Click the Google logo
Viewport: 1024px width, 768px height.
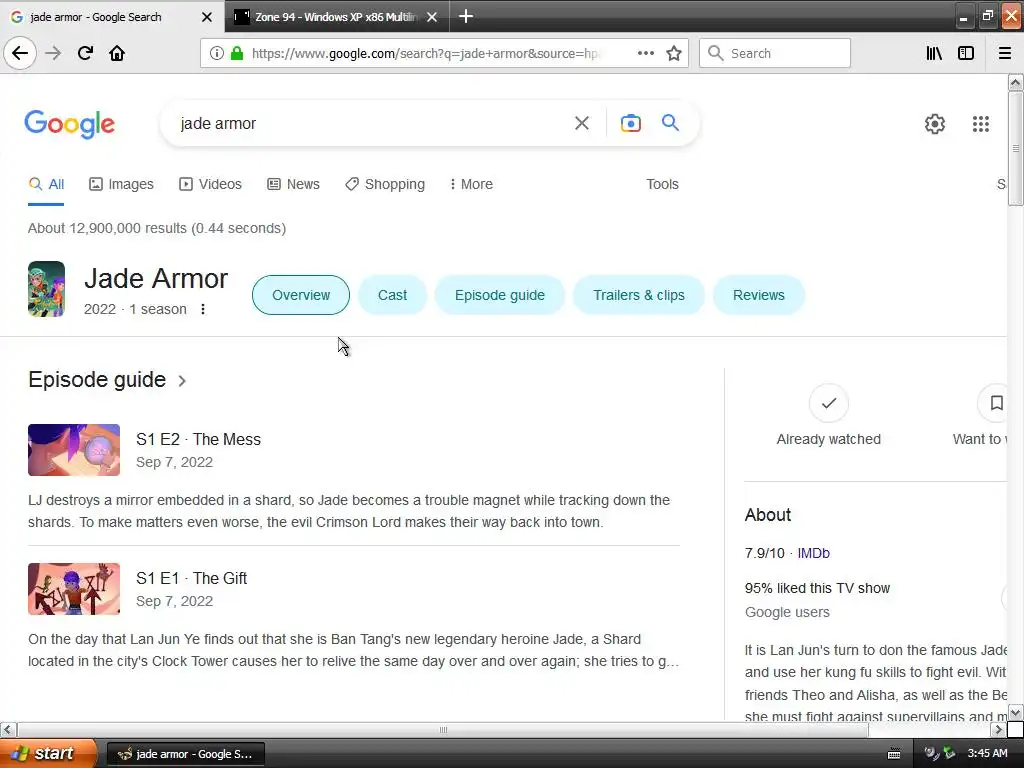coord(70,123)
